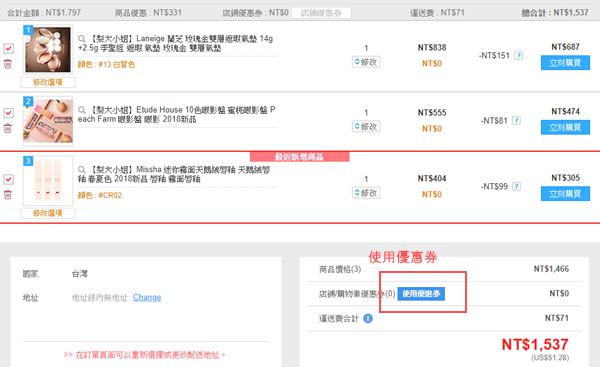Click magnifier icon beside Laneige product title
This screenshot has height=367, width=600.
pyautogui.click(x=82, y=39)
